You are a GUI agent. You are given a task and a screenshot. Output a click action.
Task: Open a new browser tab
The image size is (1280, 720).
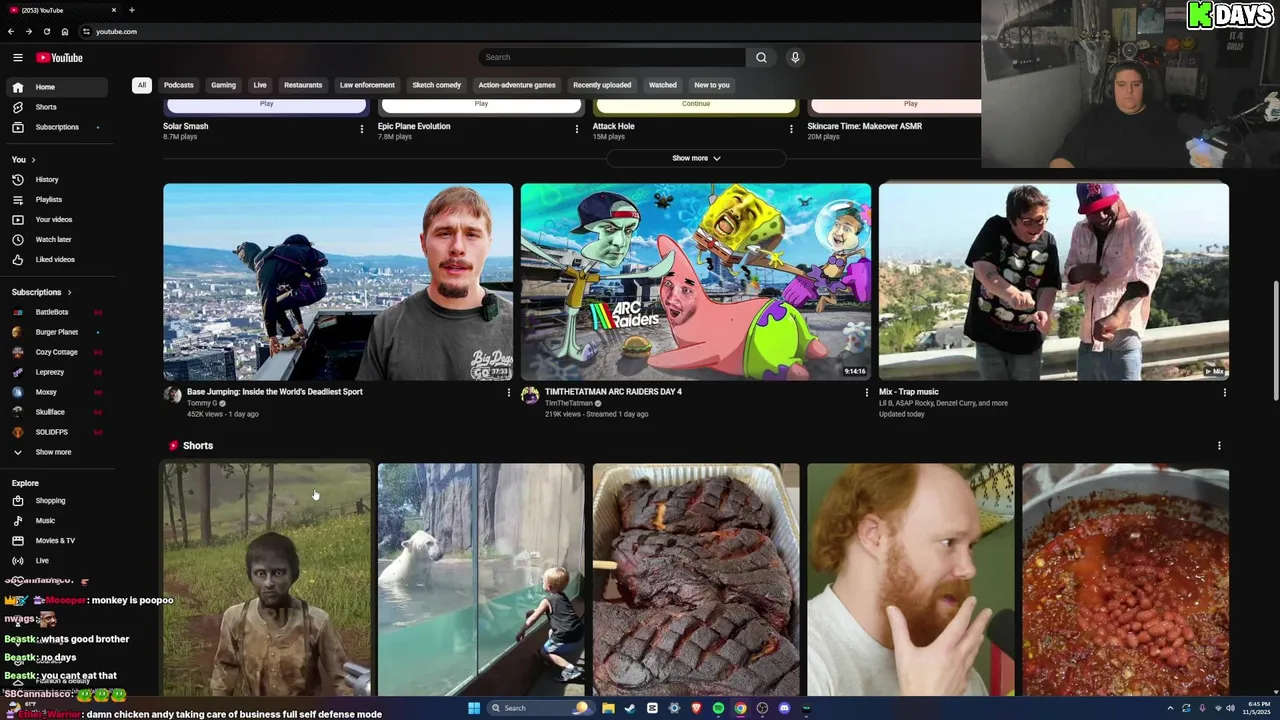coord(131,10)
